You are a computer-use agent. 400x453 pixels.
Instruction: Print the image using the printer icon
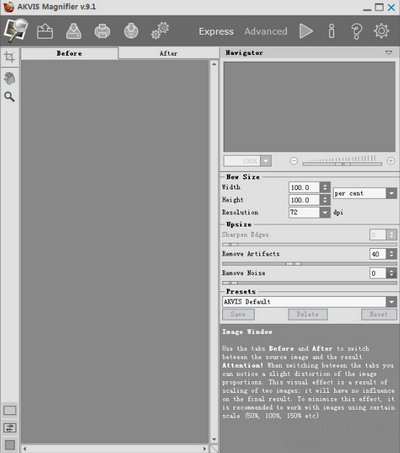tap(102, 32)
